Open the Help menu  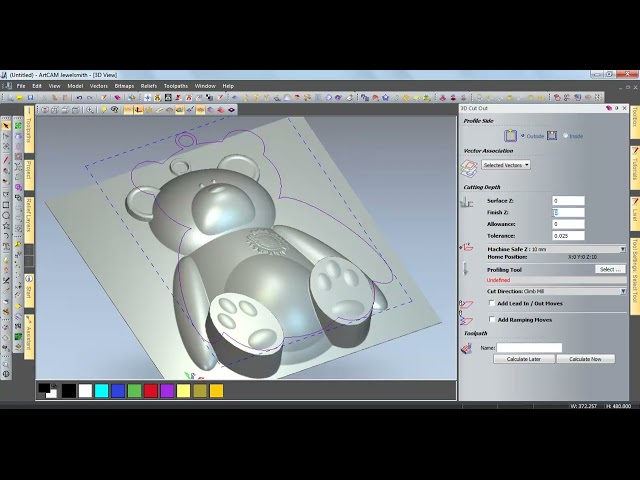[x=228, y=86]
